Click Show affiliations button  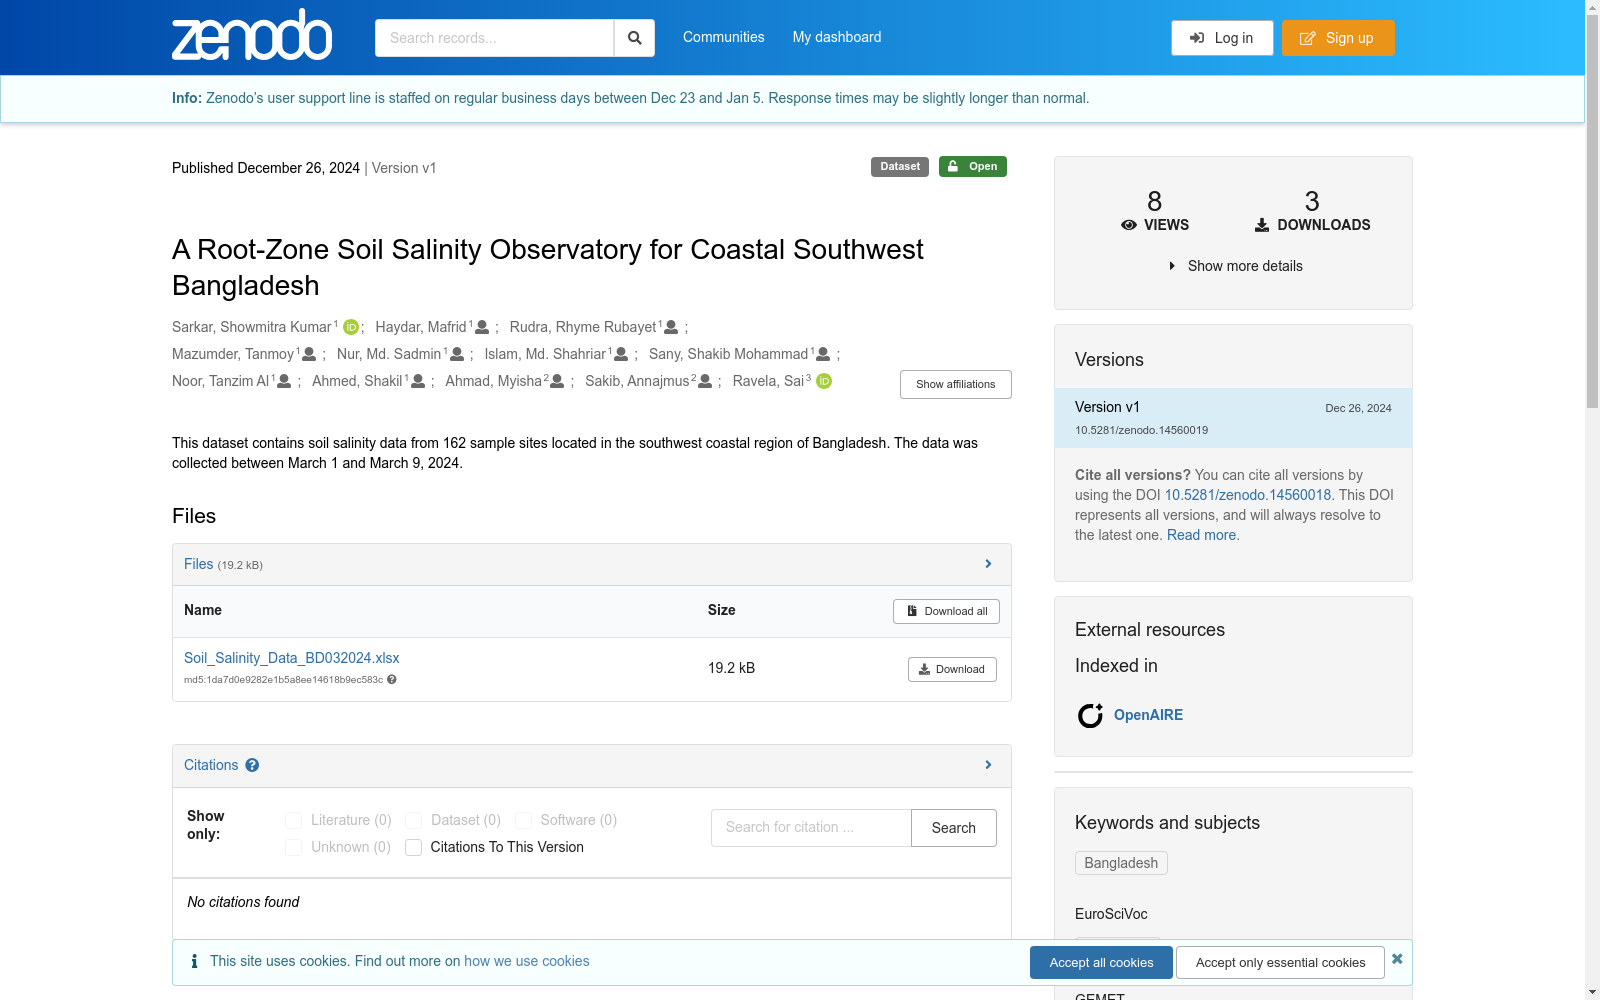coord(956,384)
